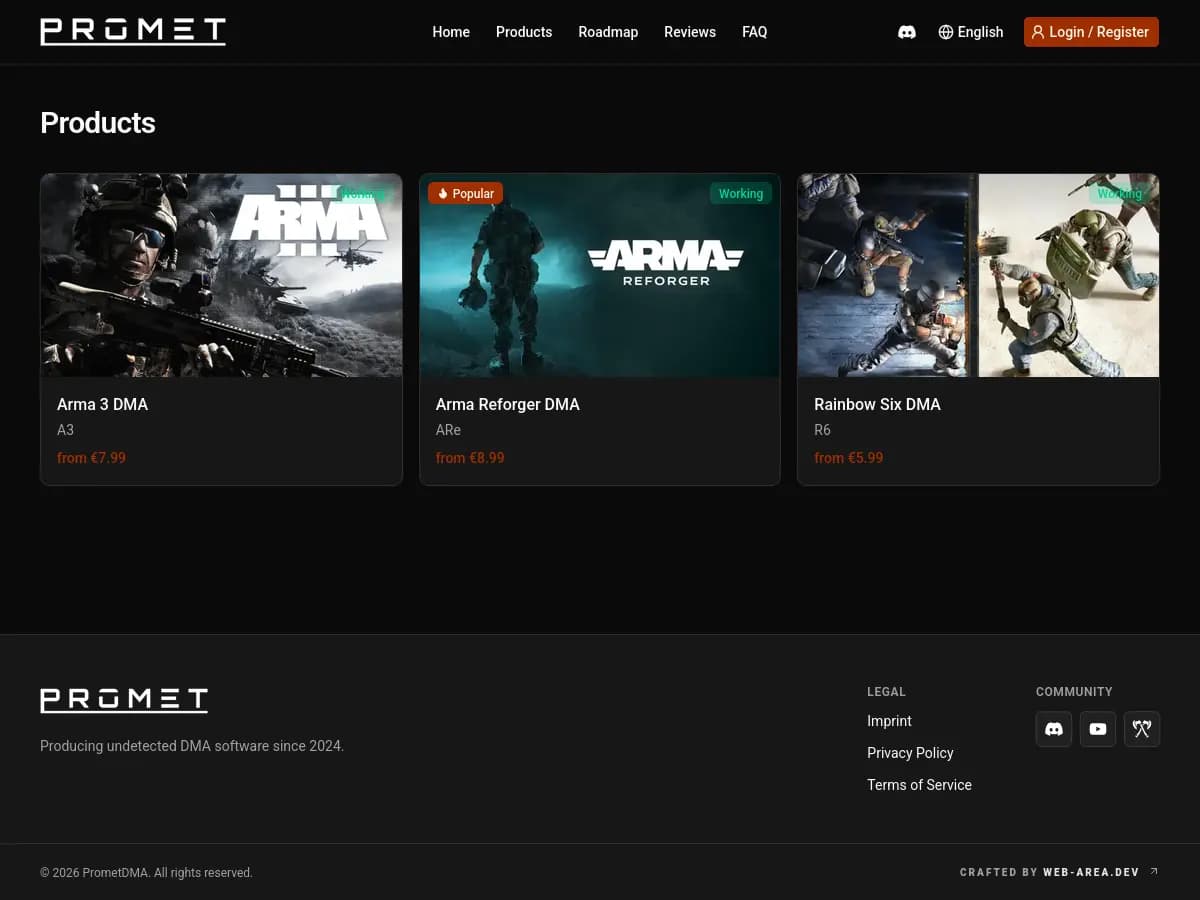Click the 'Producing undetected DMA software since 2024.' tagline
The width and height of the screenshot is (1200, 900).
192,746
